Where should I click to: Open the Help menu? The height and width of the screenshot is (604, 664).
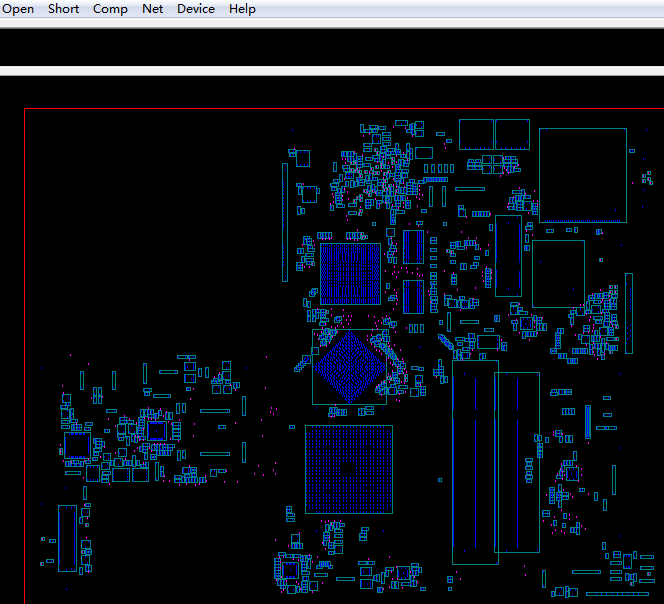(242, 9)
